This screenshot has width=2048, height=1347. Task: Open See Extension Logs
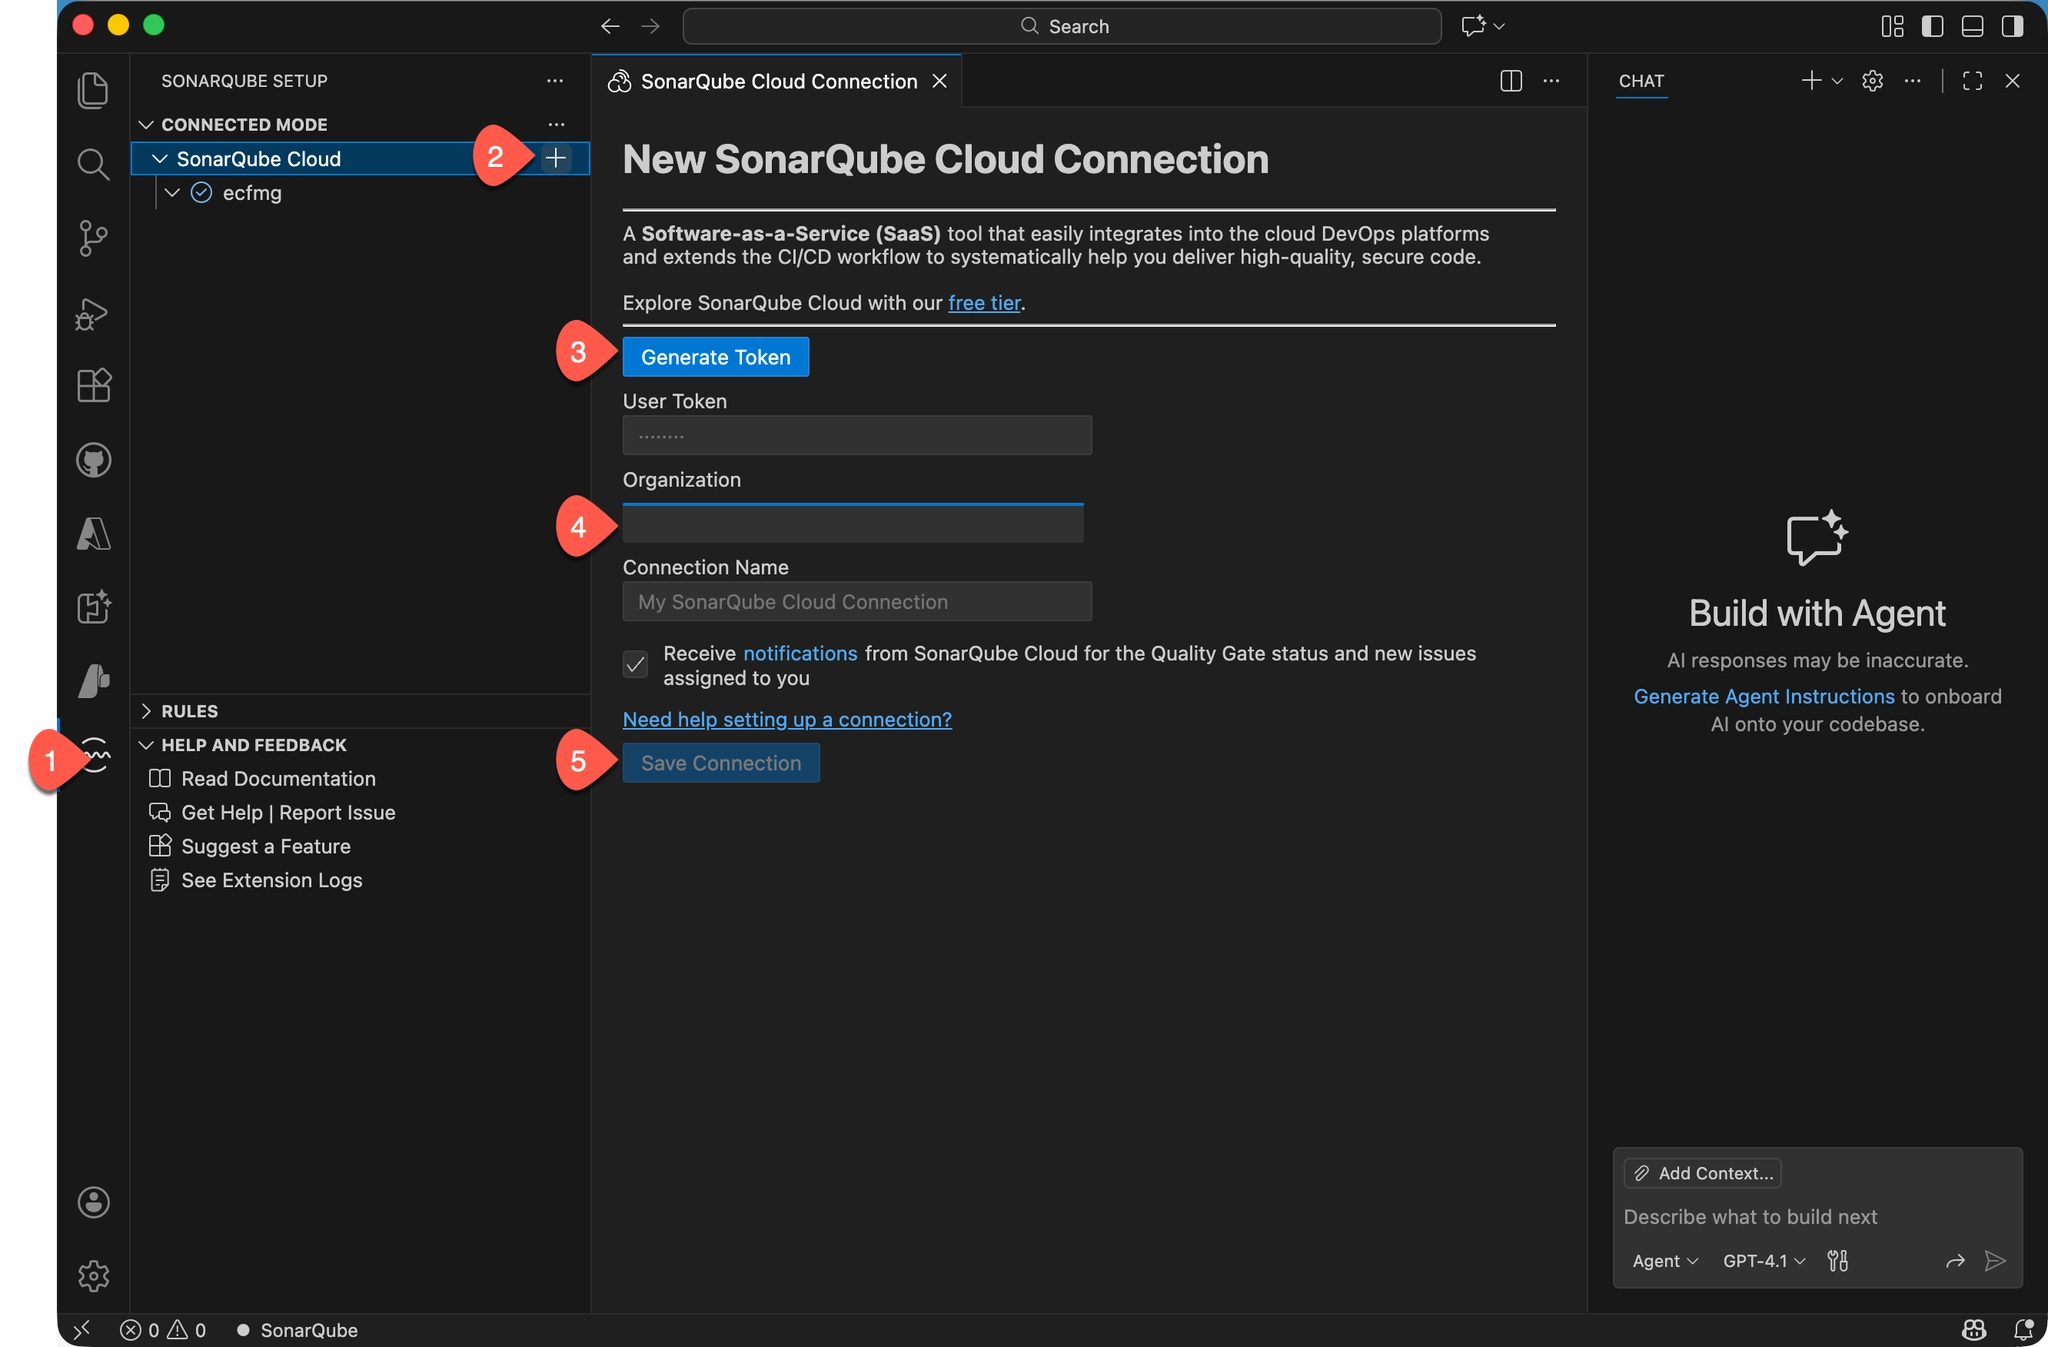pyautogui.click(x=271, y=880)
